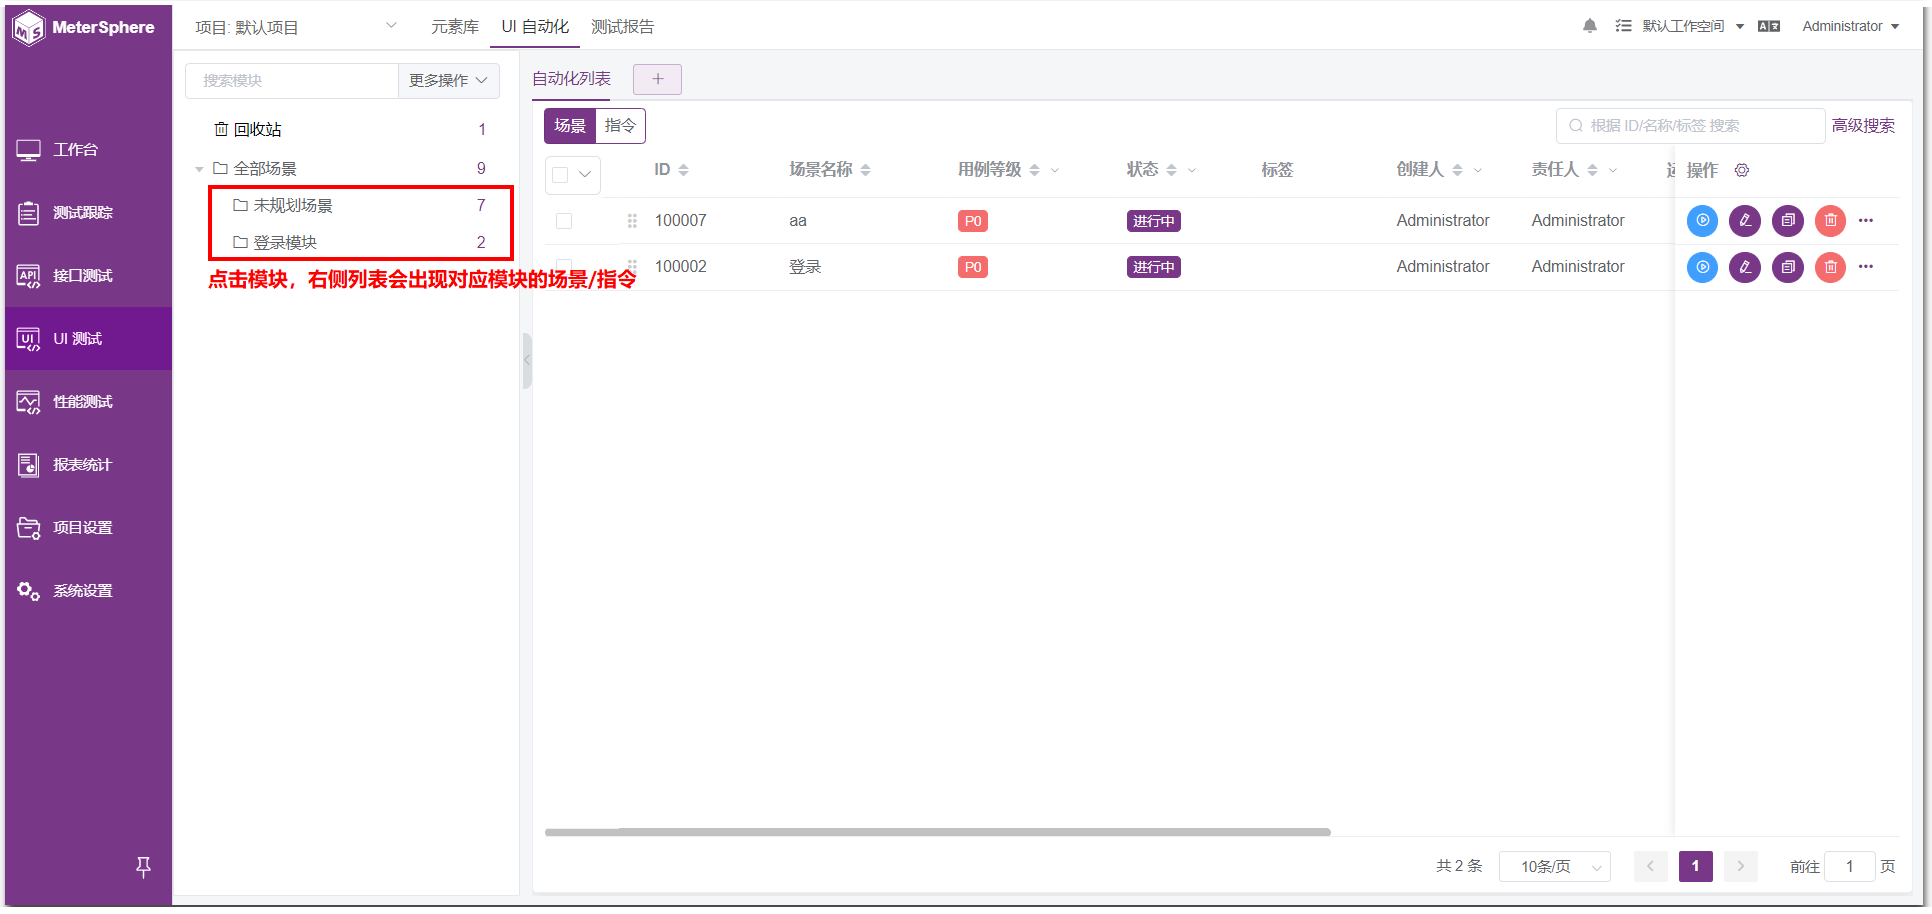The height and width of the screenshot is (914, 1932).
Task: Copy scenario 100007 using the duplicate icon
Action: [x=1787, y=221]
